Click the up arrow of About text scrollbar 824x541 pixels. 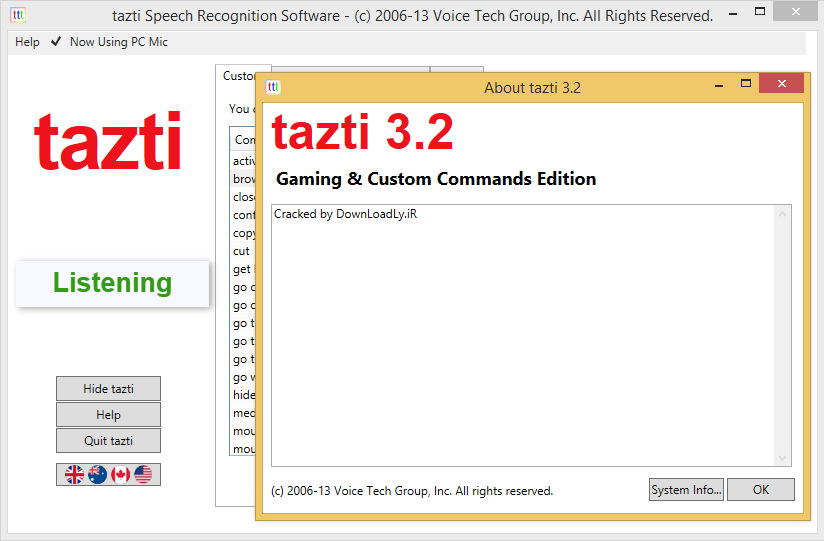point(782,214)
